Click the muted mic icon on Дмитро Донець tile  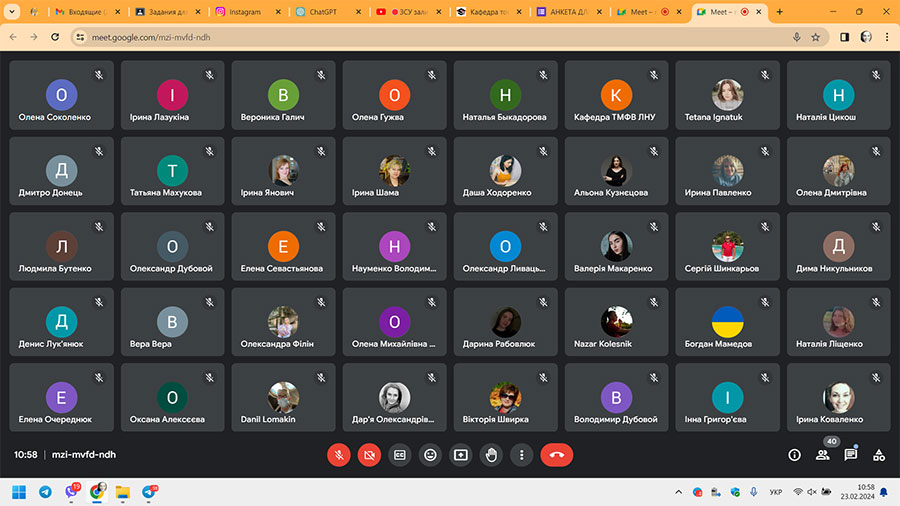pos(99,151)
